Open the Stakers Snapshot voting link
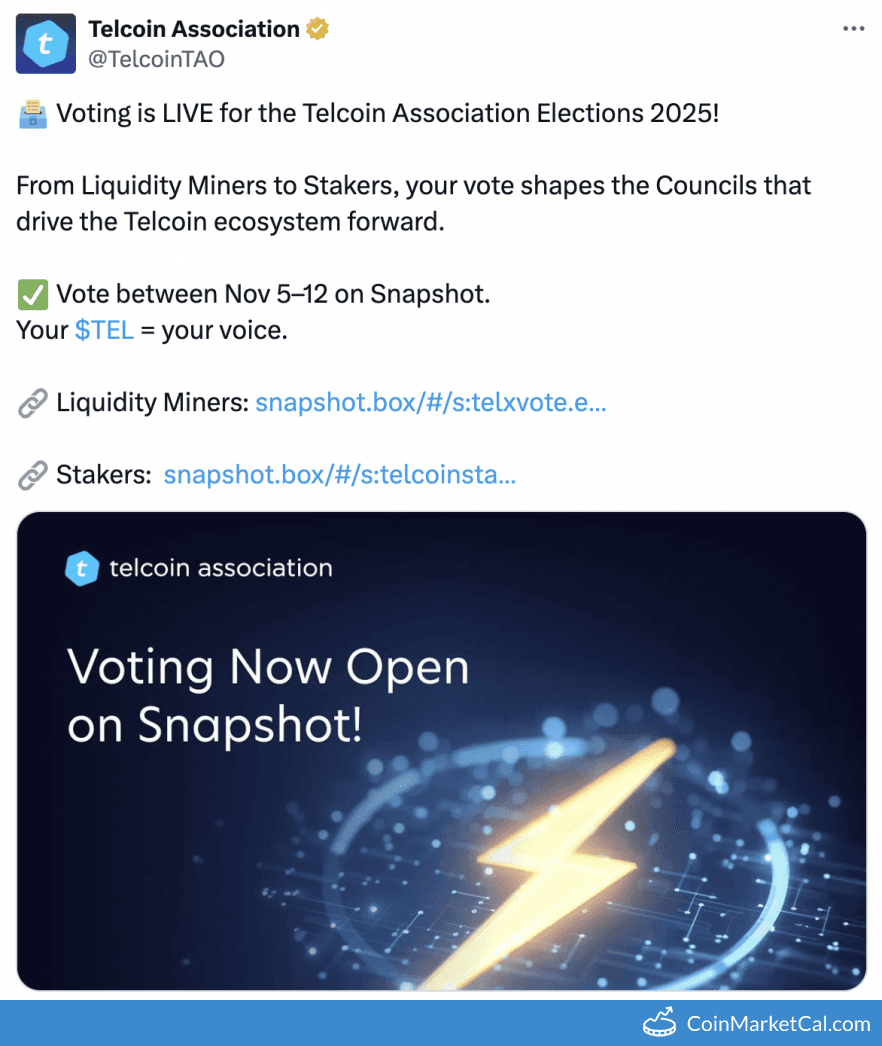882x1046 pixels. tap(340, 474)
